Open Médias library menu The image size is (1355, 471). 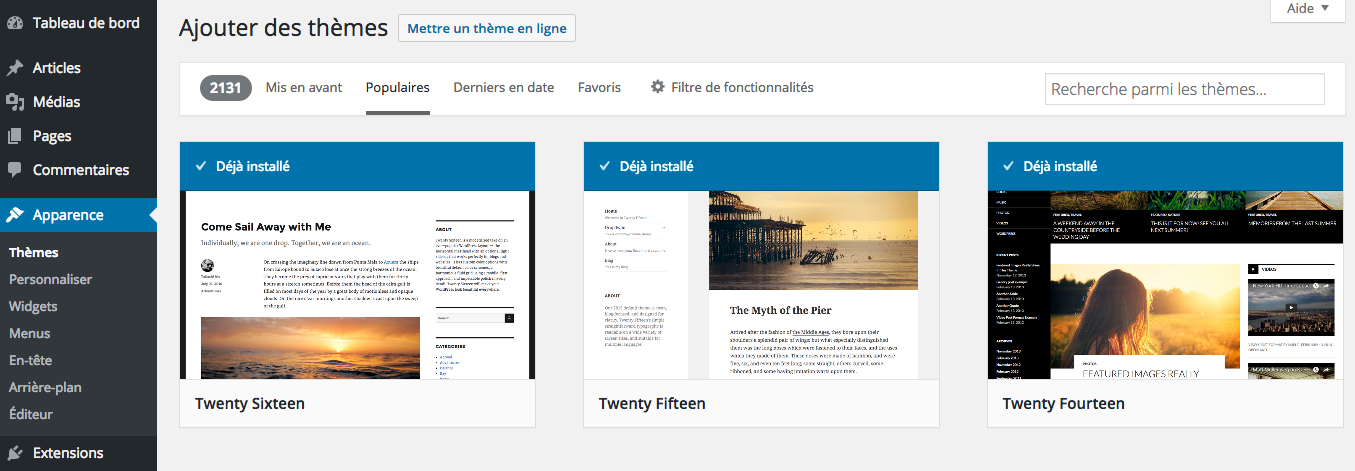(78, 102)
